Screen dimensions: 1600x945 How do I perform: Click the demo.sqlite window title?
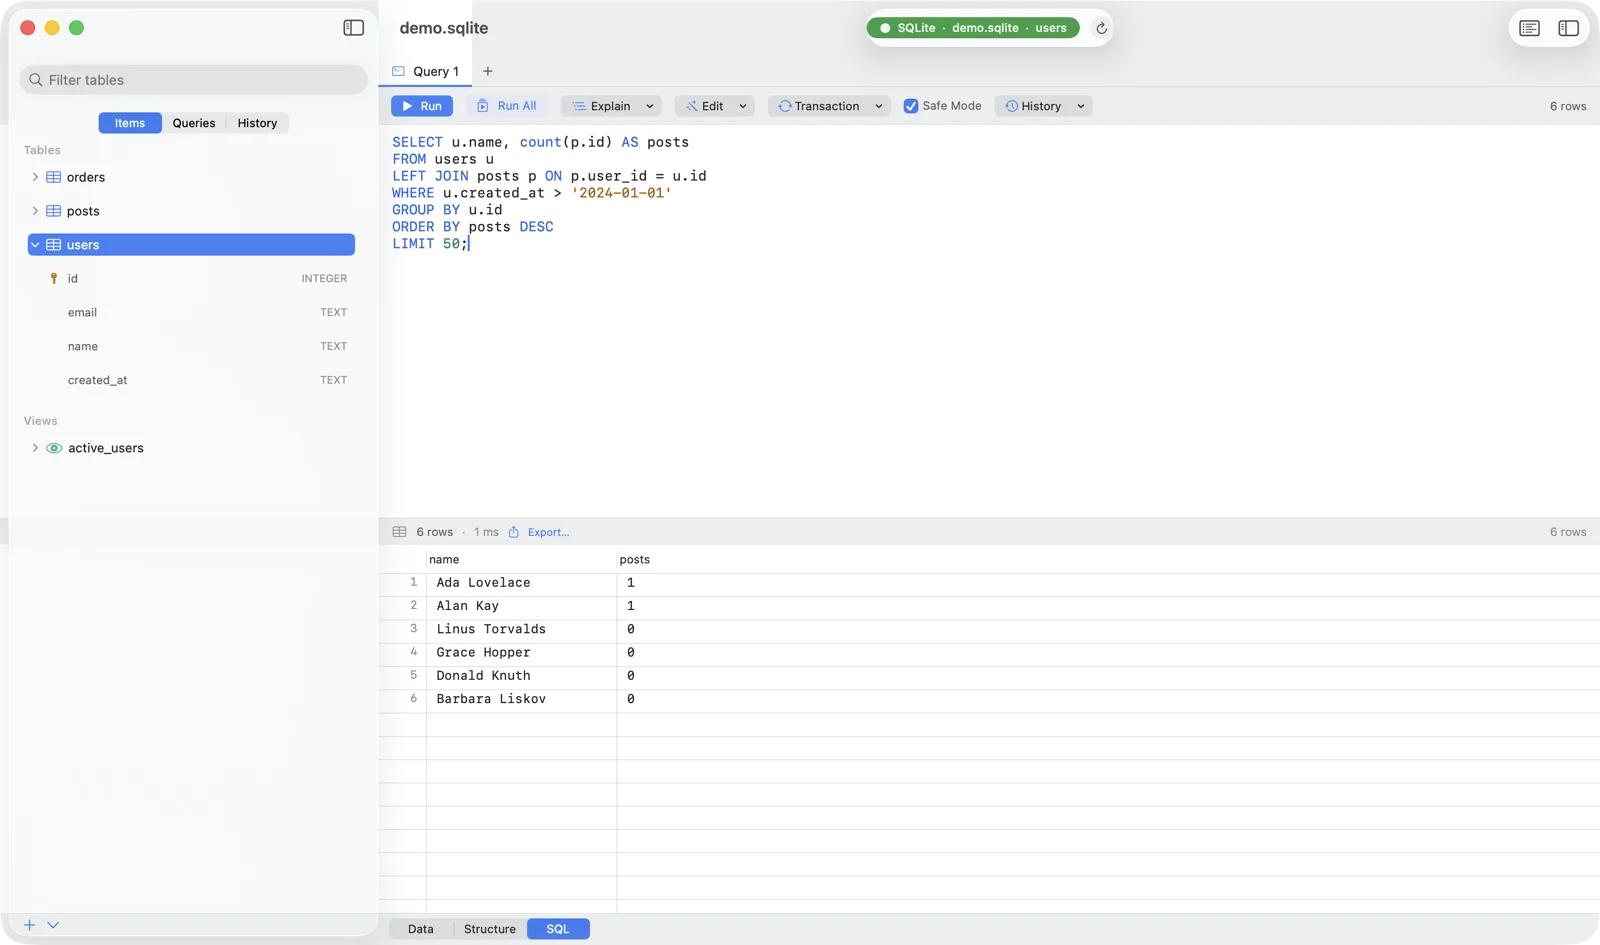[444, 28]
